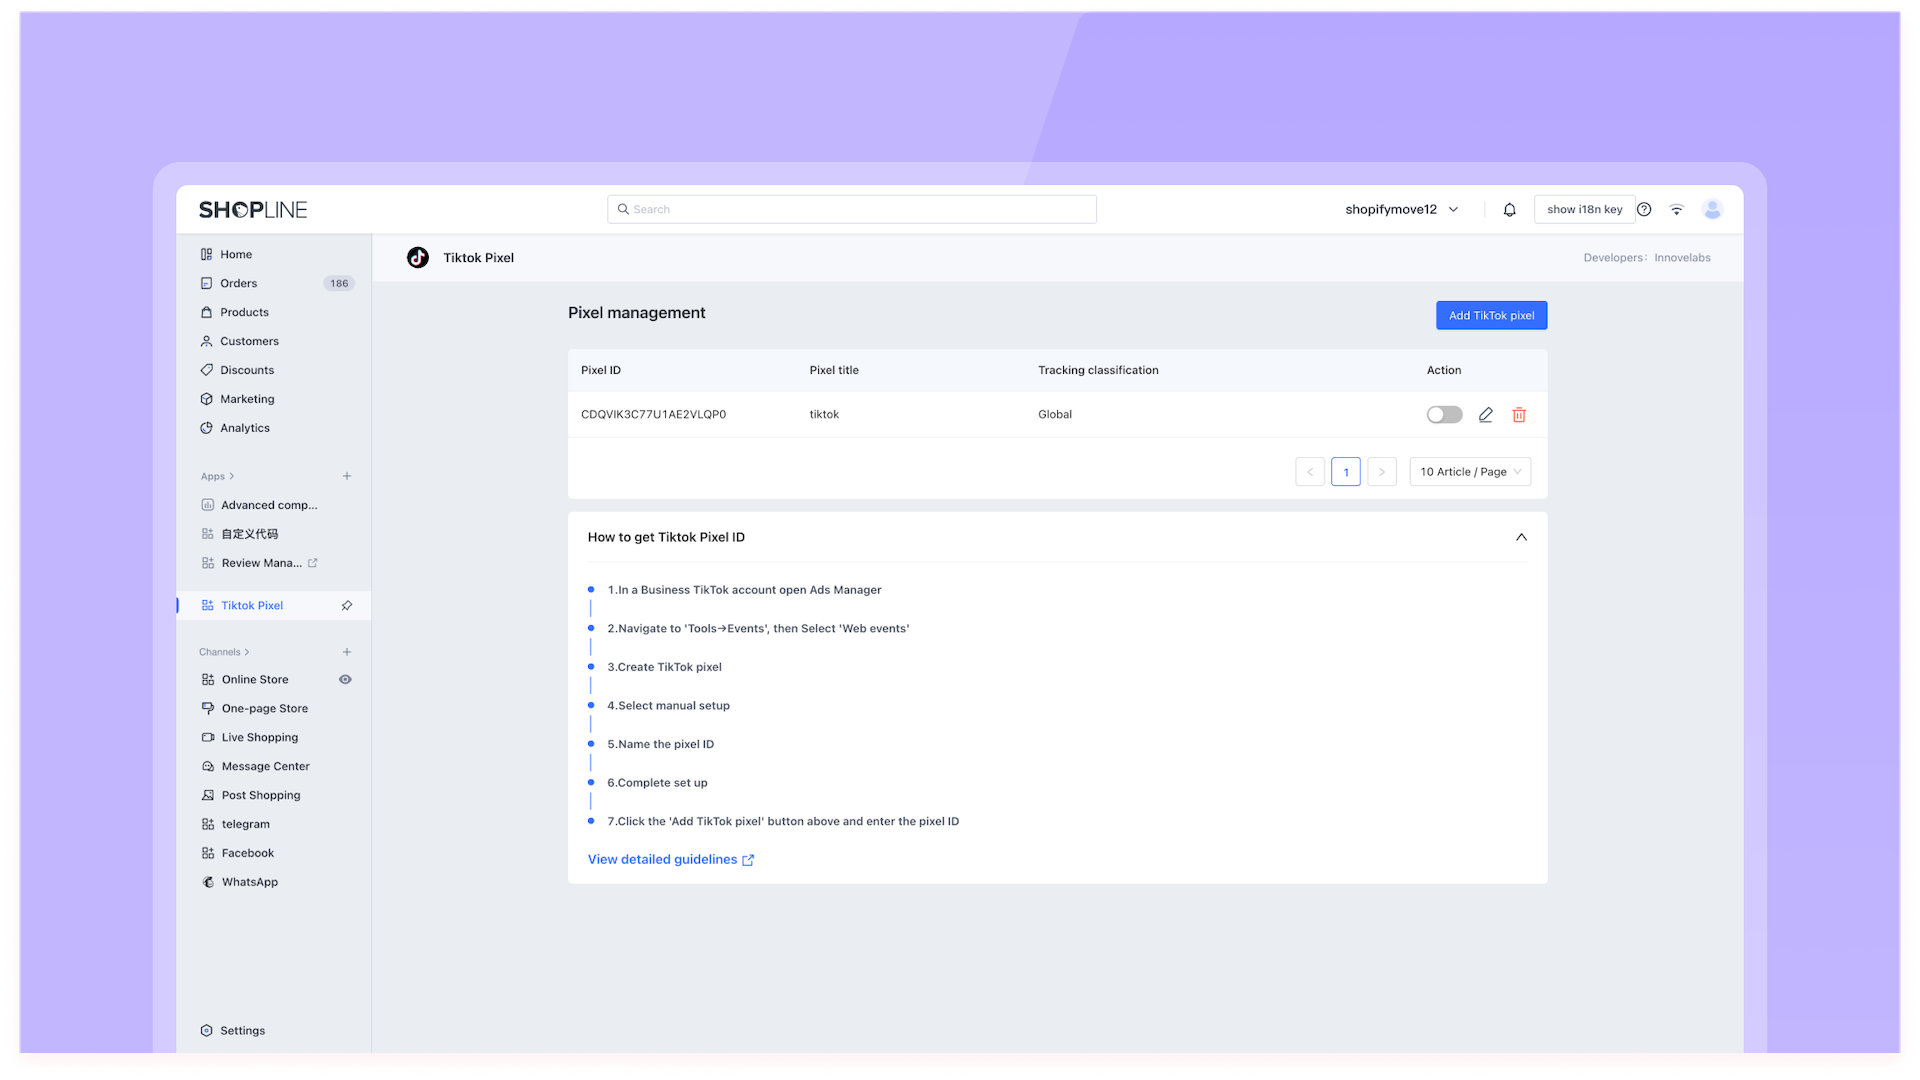Click into the Search input field
The image size is (1920, 1080).
coord(852,210)
